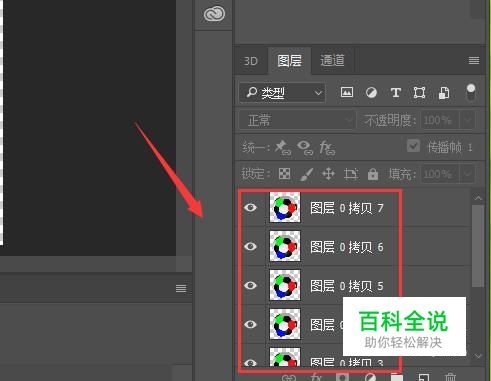Hide layer 图层 0 拷贝 6
Screen dimensions: 491x381
pyautogui.click(x=250, y=246)
